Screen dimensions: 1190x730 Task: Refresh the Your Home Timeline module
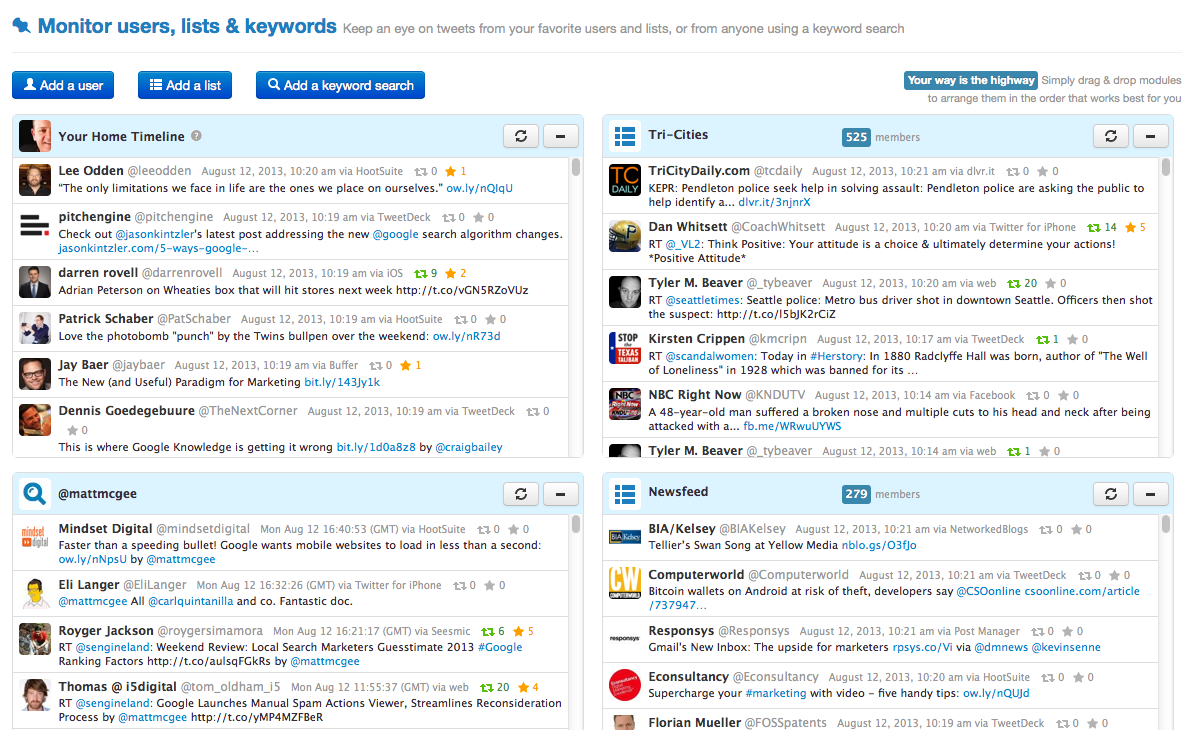click(521, 136)
